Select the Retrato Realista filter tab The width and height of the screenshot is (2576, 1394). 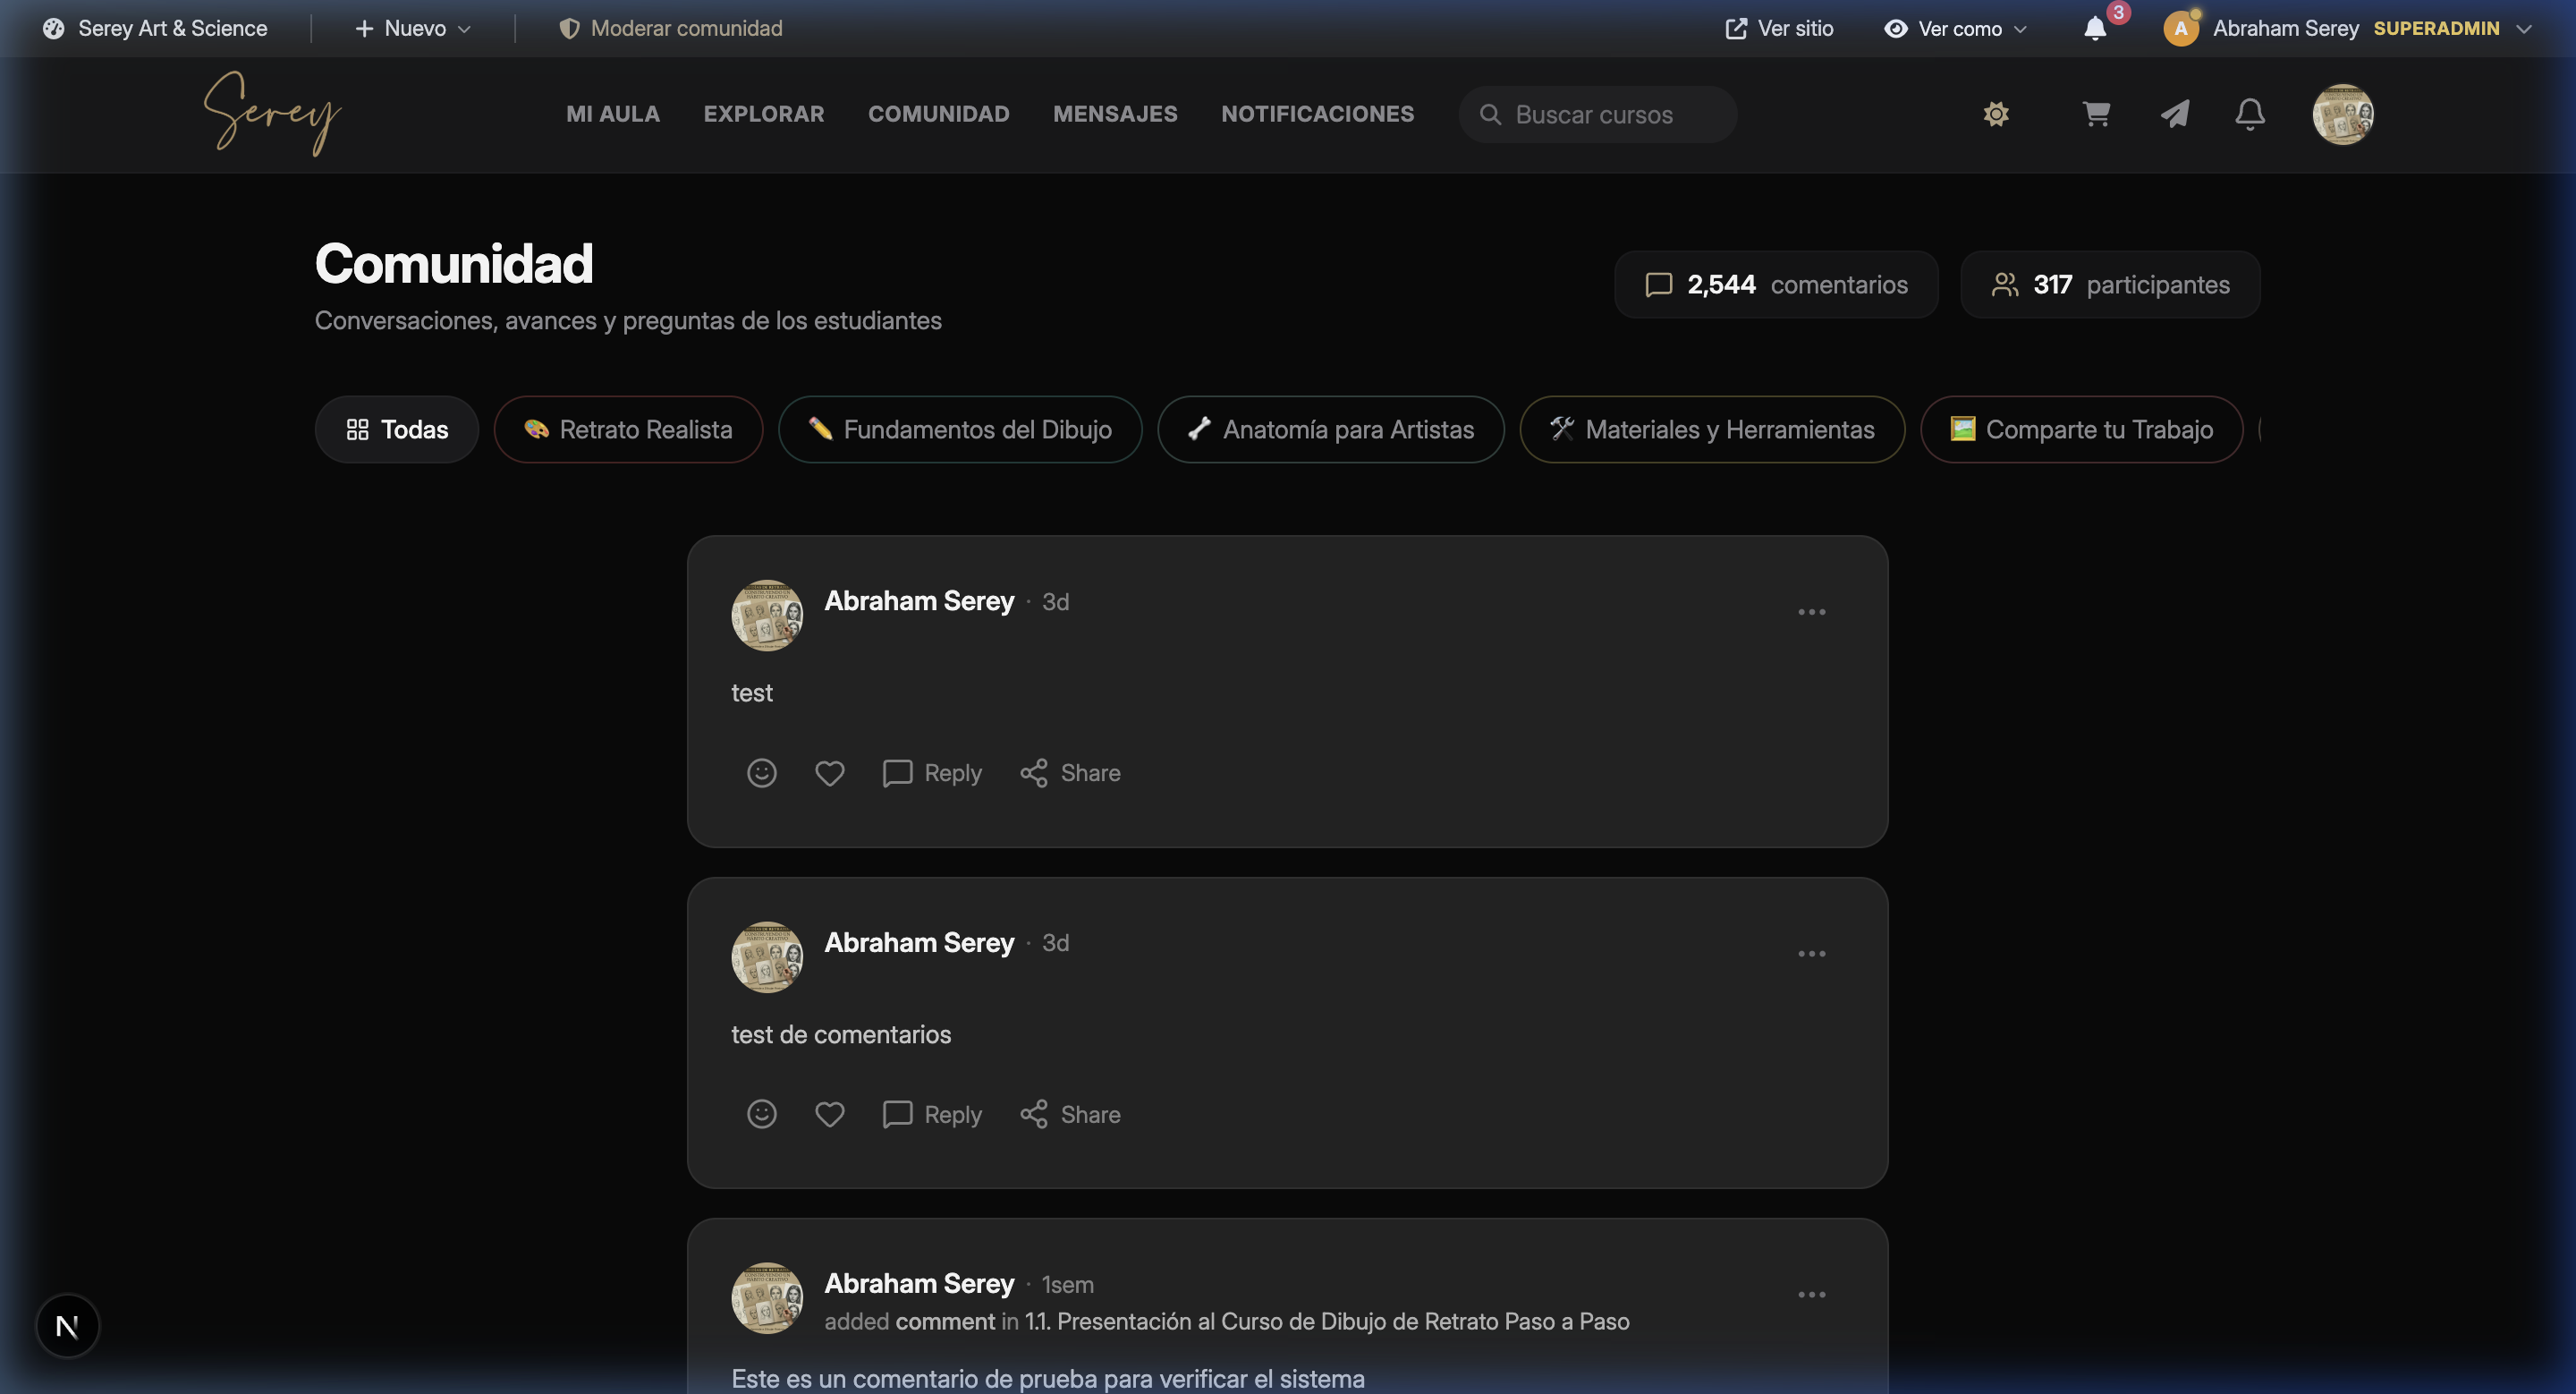(x=628, y=429)
